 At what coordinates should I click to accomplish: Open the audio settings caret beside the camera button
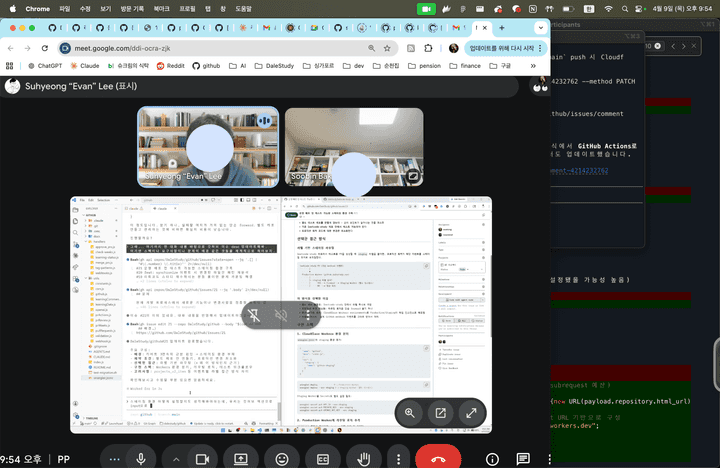[176, 459]
